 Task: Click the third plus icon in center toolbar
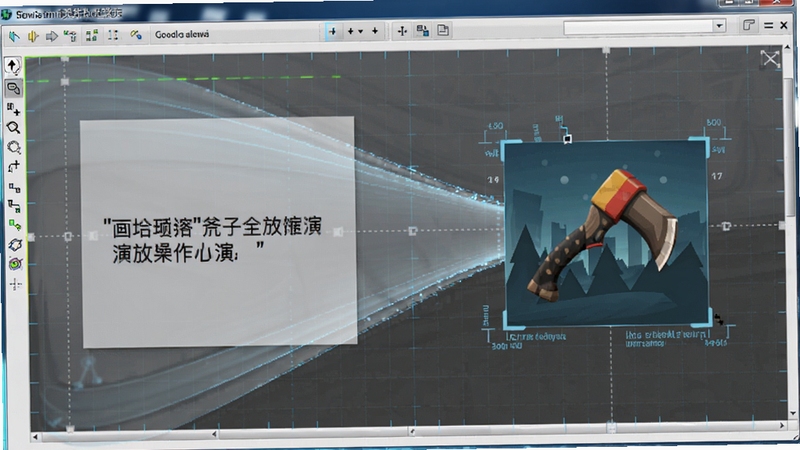point(375,31)
